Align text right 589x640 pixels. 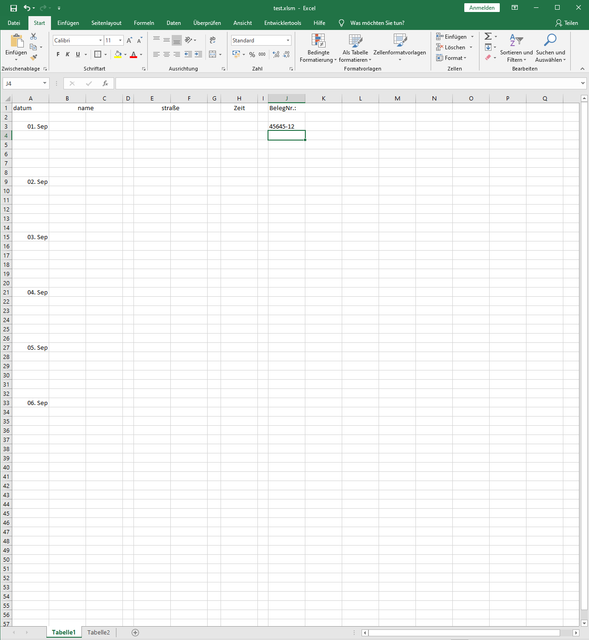coord(177,54)
